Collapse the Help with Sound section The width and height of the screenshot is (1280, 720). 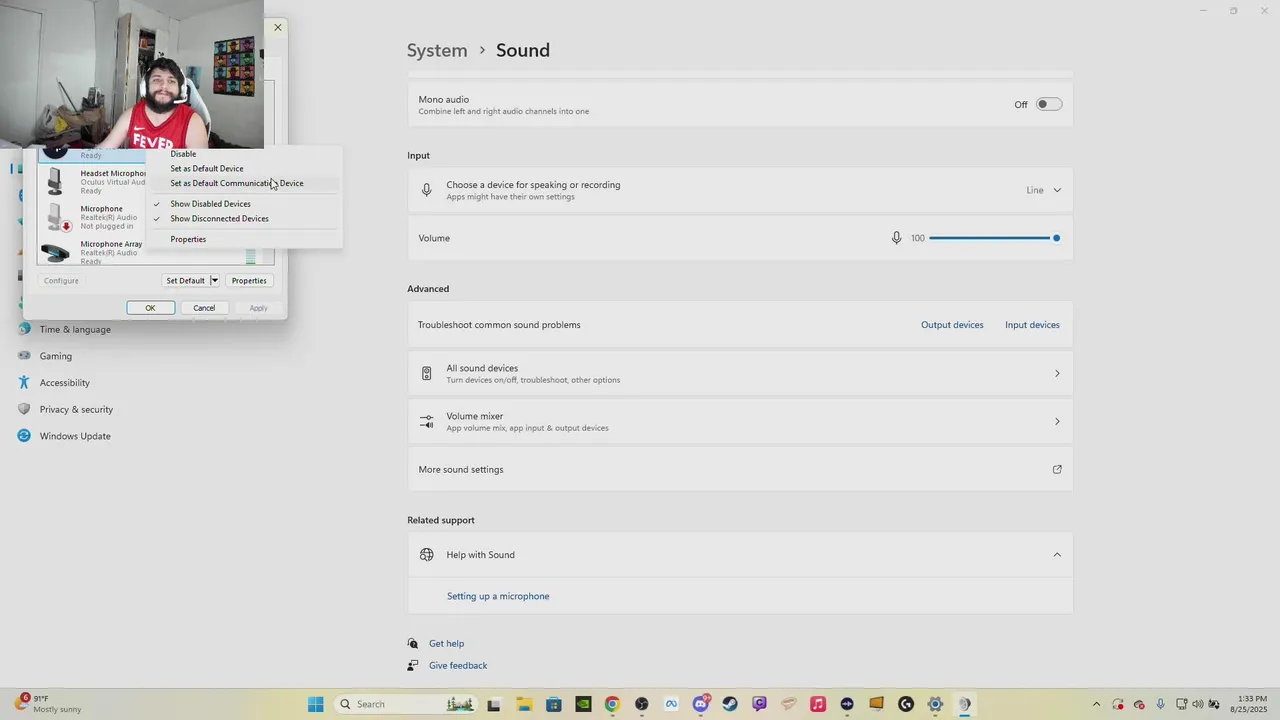click(x=1057, y=555)
